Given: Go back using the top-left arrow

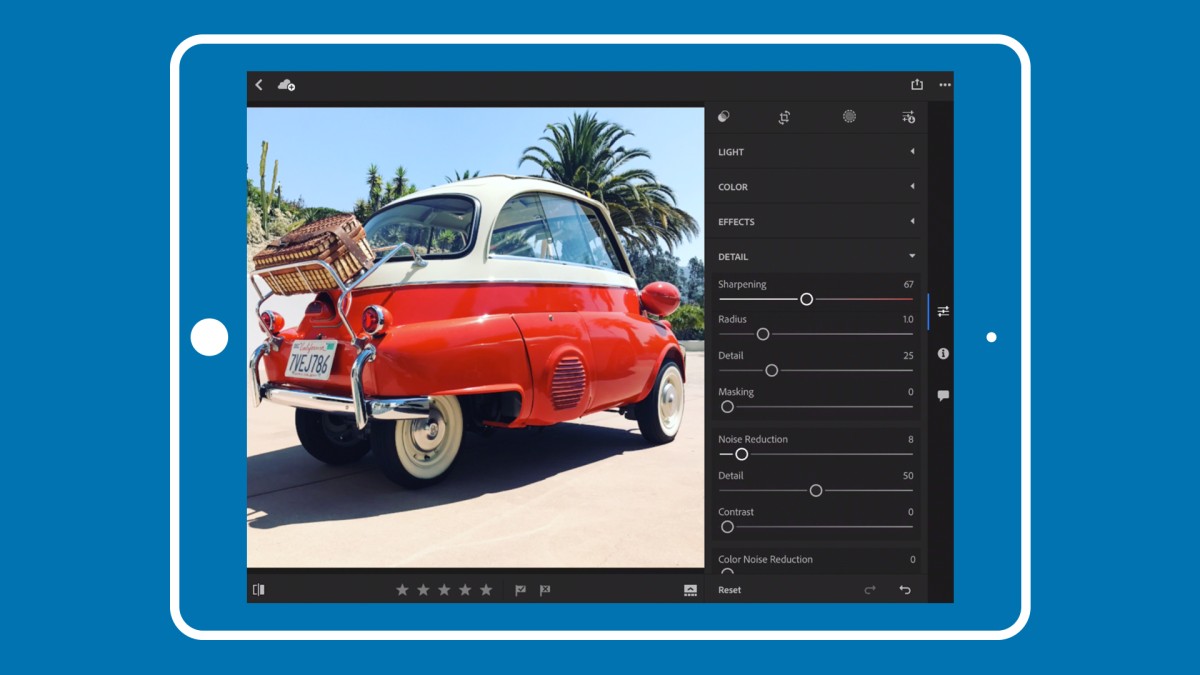Looking at the screenshot, I should 259,85.
